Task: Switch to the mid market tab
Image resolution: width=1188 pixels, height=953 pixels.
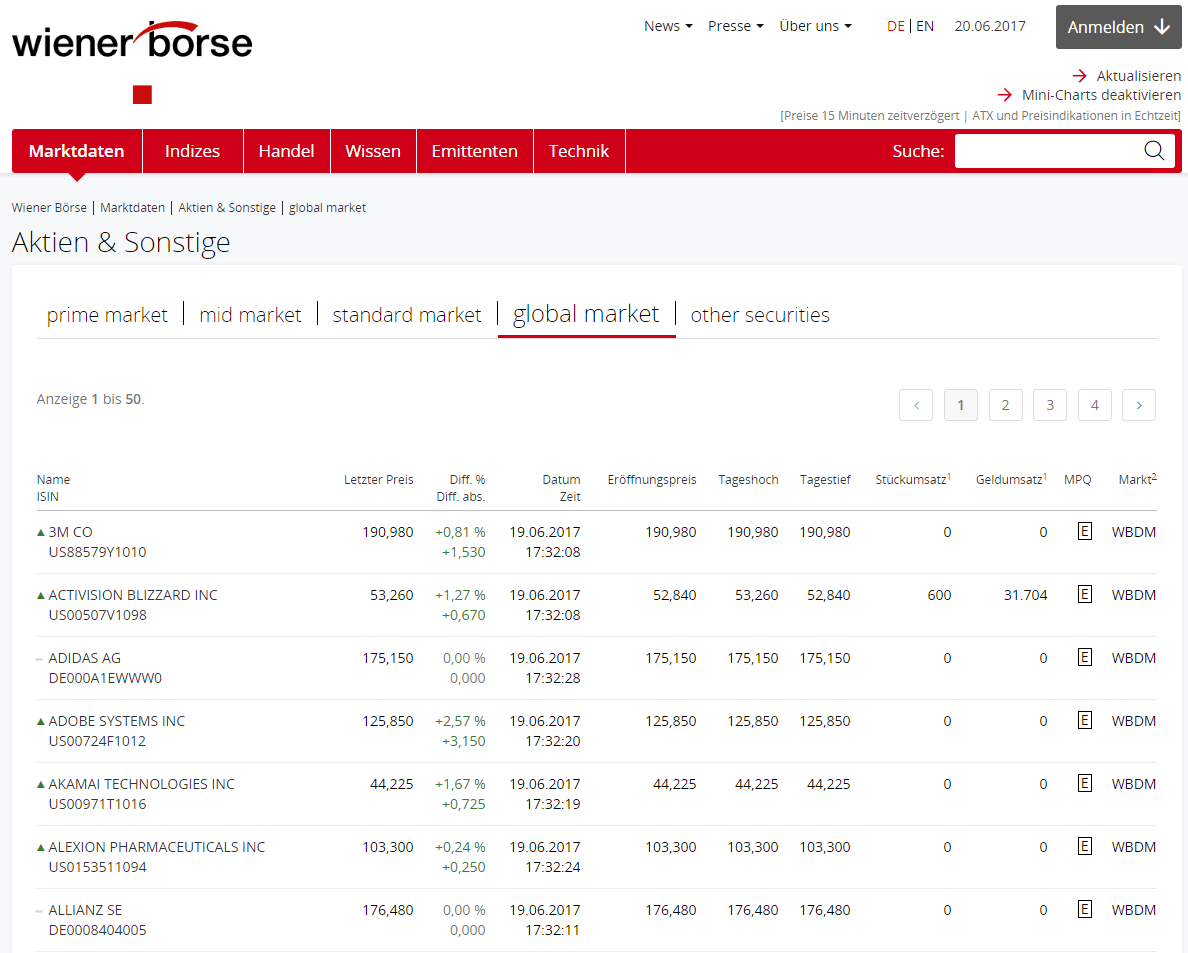Action: 250,314
